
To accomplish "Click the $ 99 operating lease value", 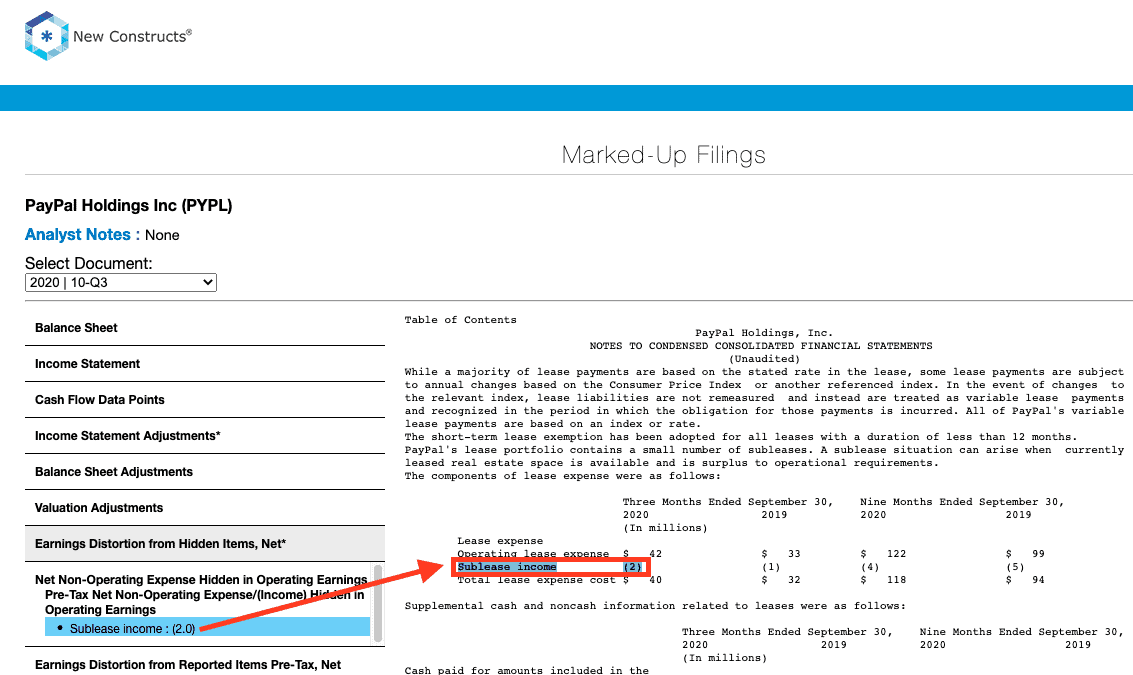I will [1025, 554].
